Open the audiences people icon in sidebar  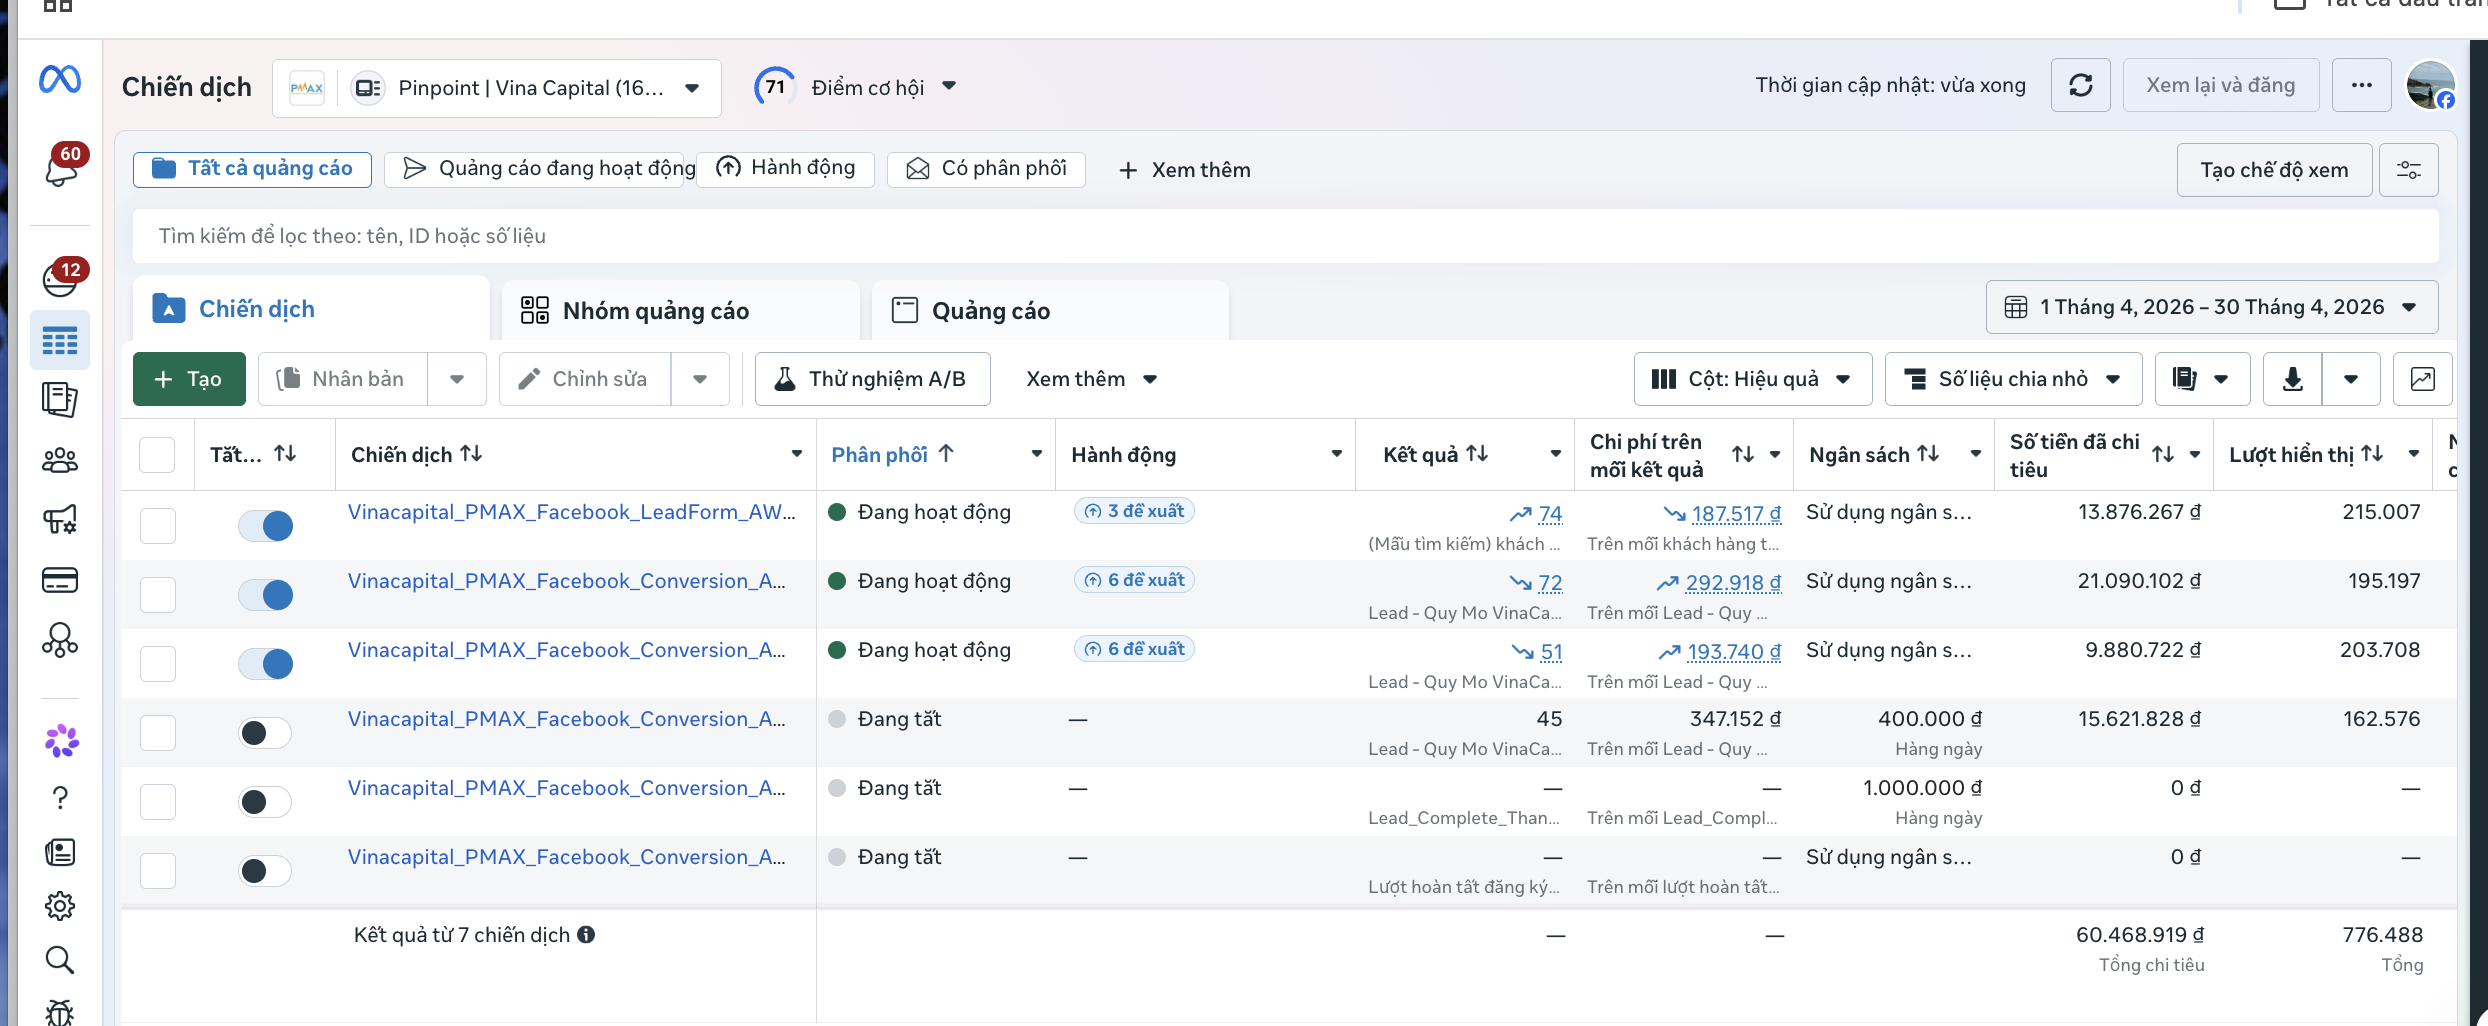[x=60, y=460]
